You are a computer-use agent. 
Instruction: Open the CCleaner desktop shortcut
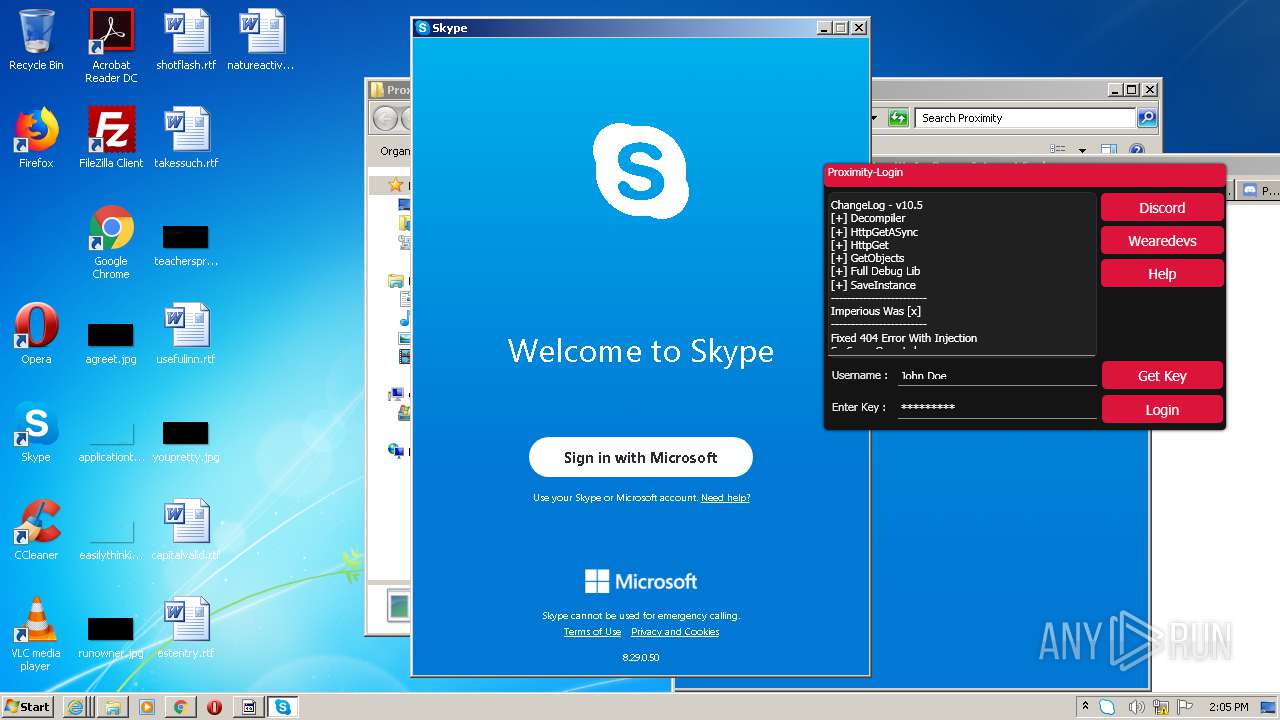(36, 530)
